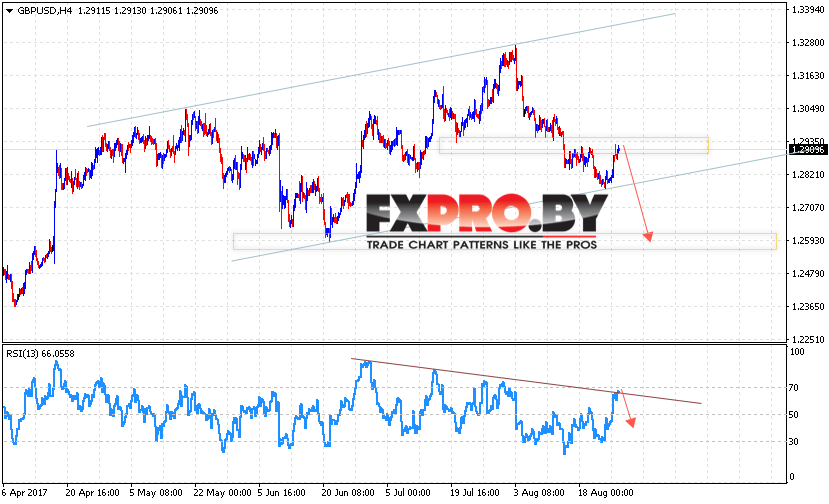Click the RSI scale value 100
Screen dimensions: 829x504
pyautogui.click(x=796, y=352)
